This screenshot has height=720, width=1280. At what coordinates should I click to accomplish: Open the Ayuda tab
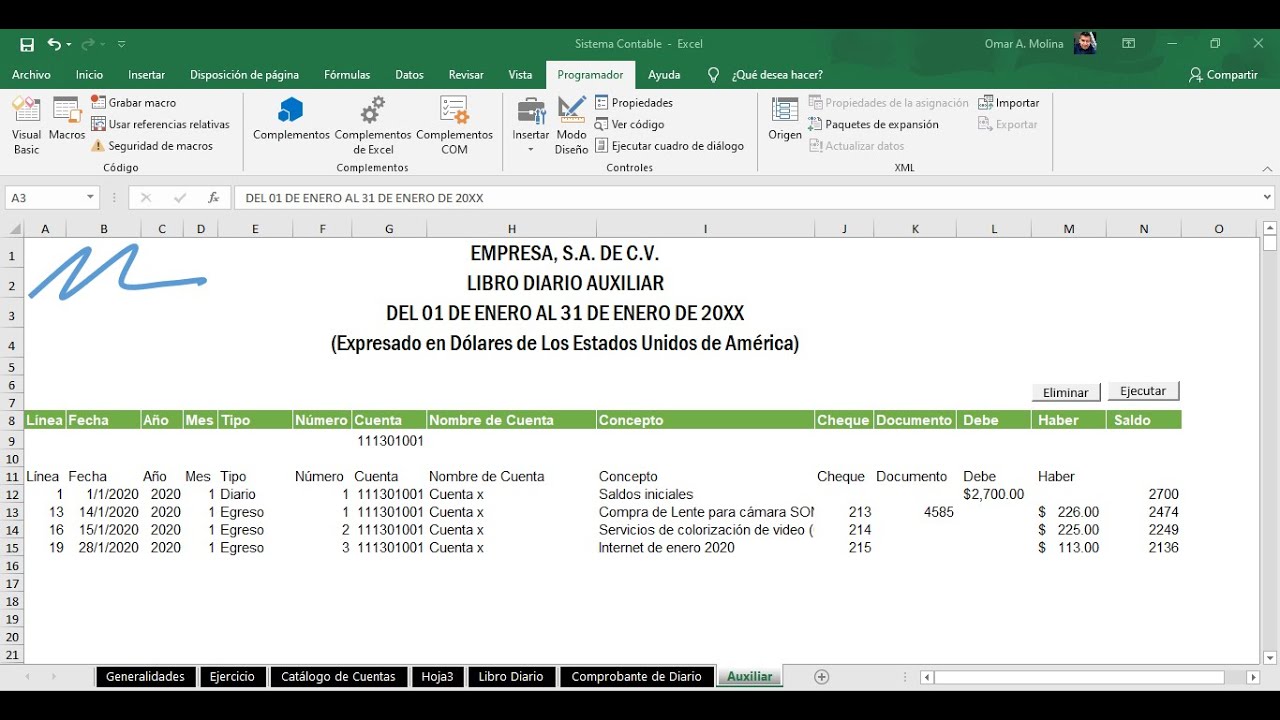tap(664, 75)
